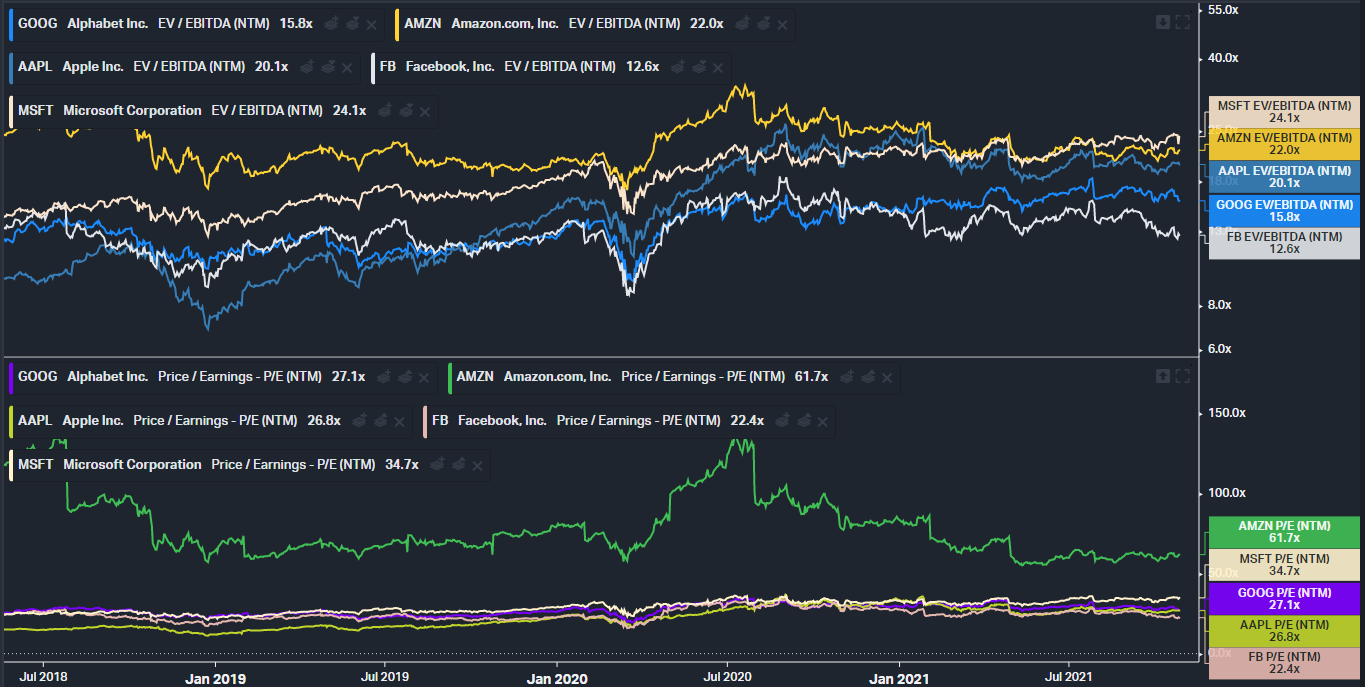Click the '100.0x' tick on the P/E scale
Viewport: 1365px width, 687px height.
click(1227, 493)
